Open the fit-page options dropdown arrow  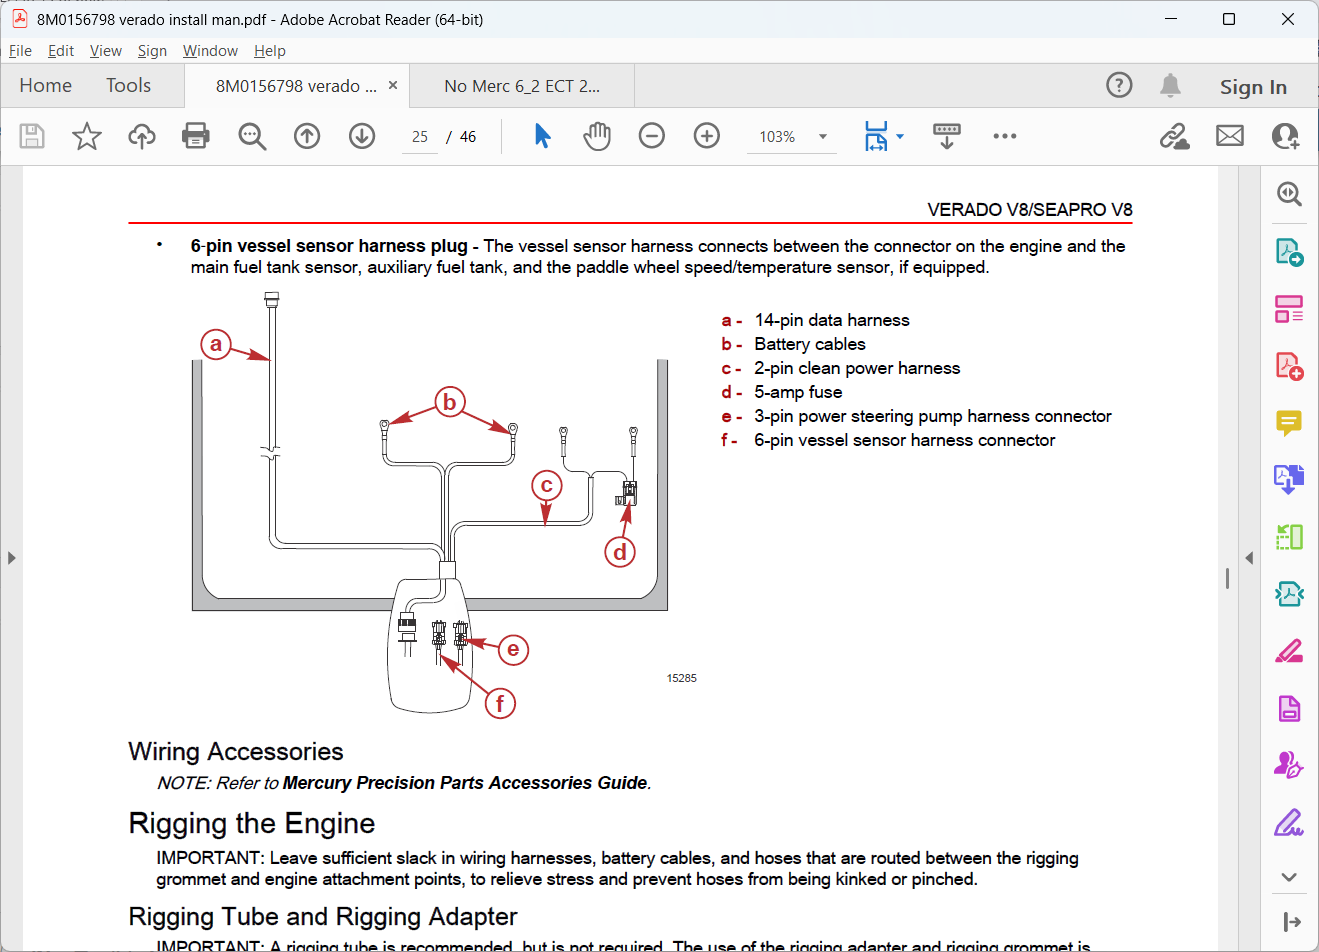tap(900, 136)
